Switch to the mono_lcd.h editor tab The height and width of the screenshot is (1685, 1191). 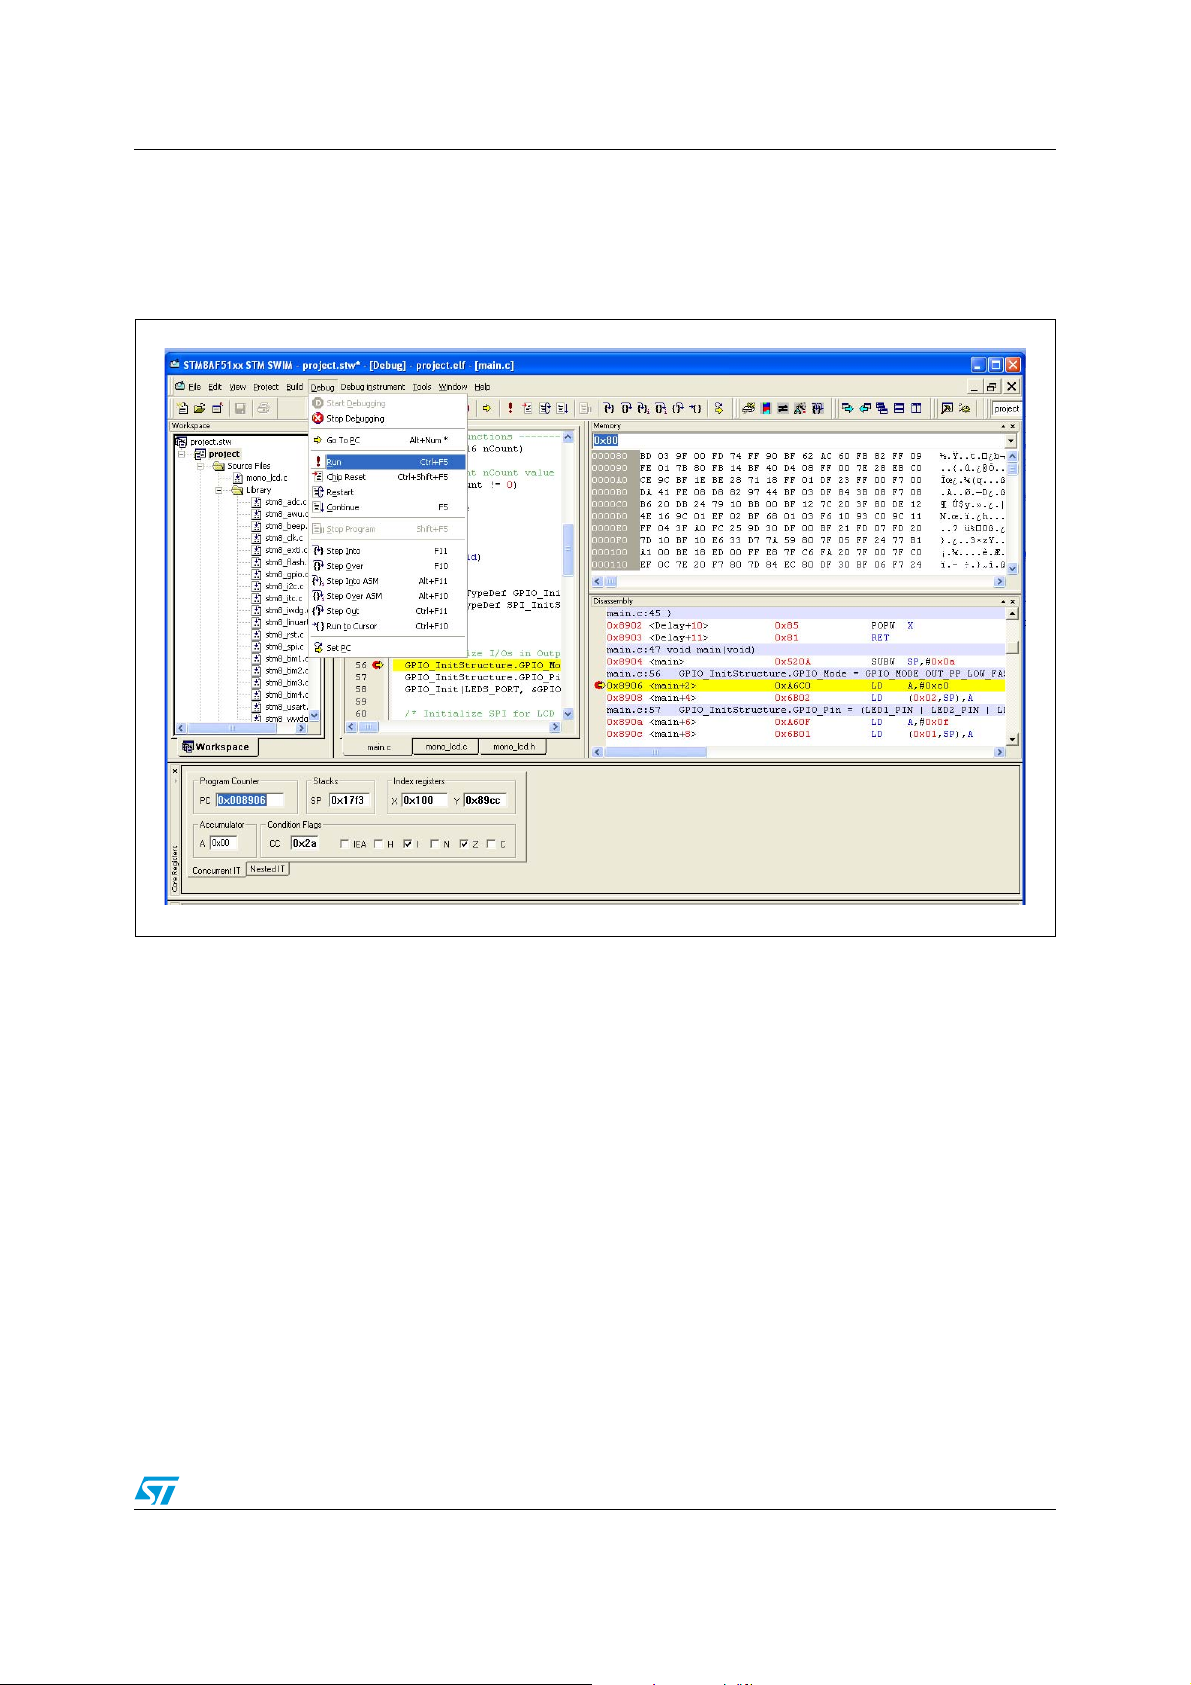514,747
